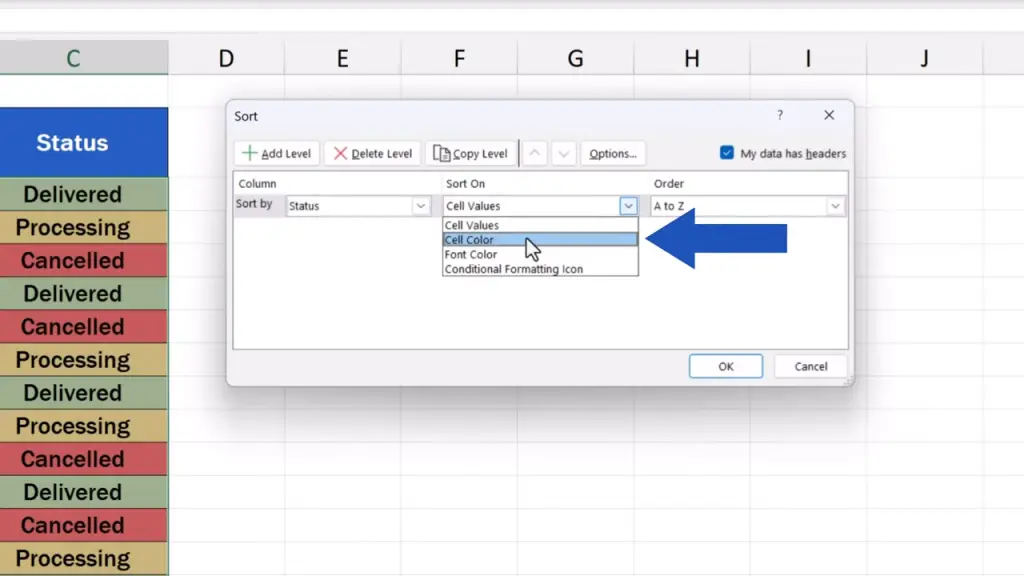This screenshot has width=1024, height=576.
Task: Toggle My data has headers checkbox
Action: coord(727,153)
